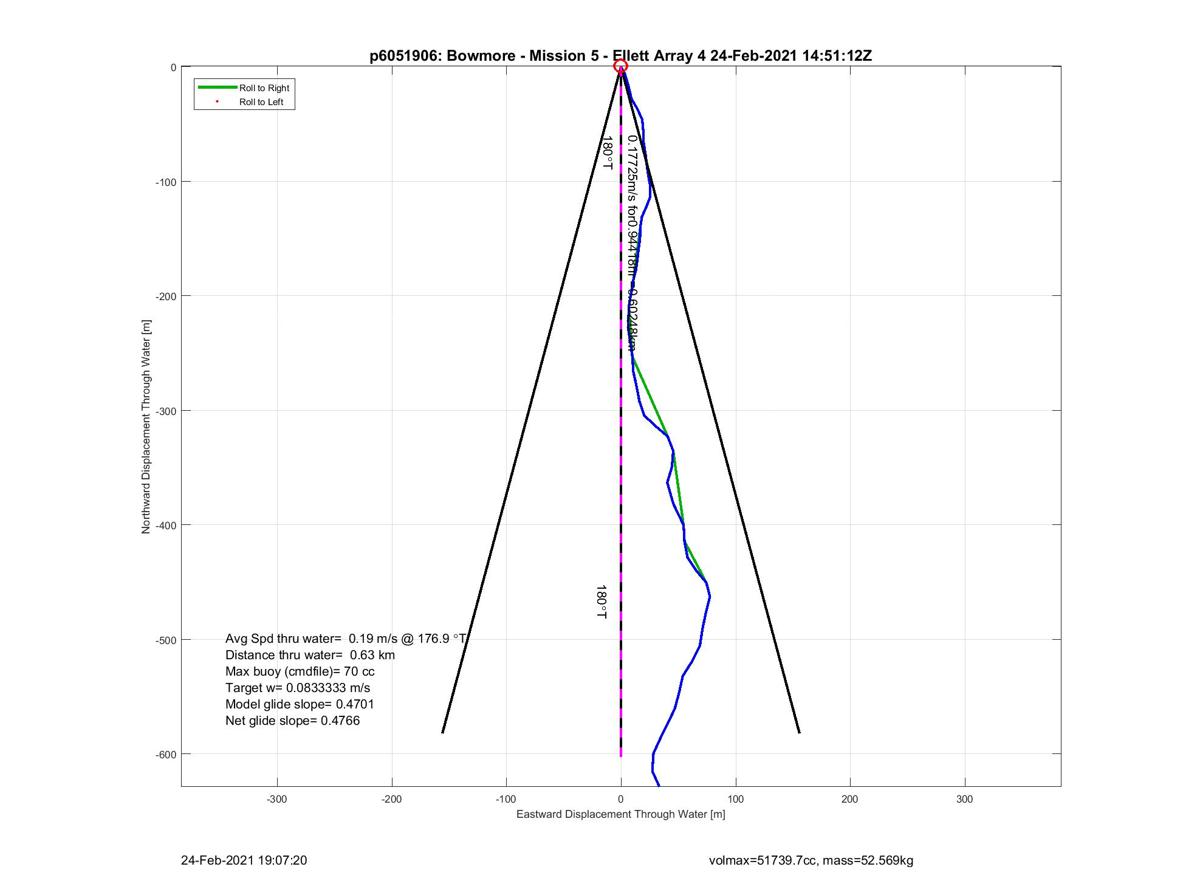Click the -100 tick on the vertical axis
This screenshot has height=885, width=1200.
coord(165,182)
